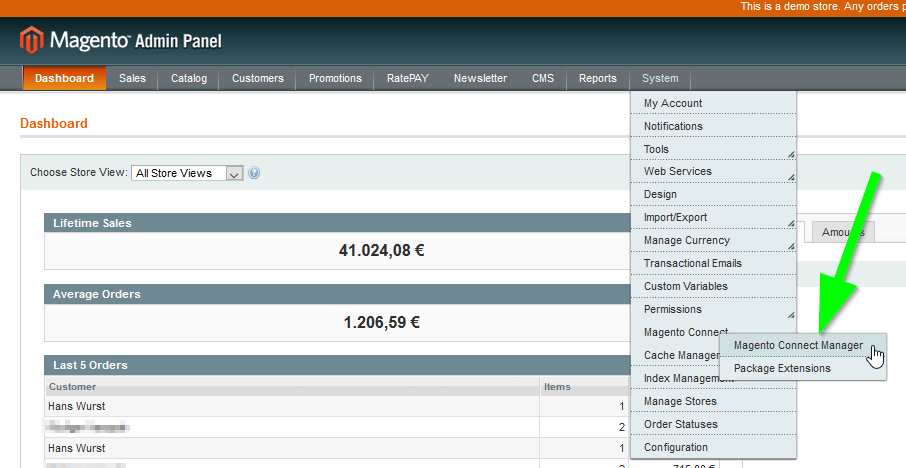Screen dimensions: 906x468
Task: Switch to the Amounts tab
Action: pyautogui.click(x=843, y=232)
